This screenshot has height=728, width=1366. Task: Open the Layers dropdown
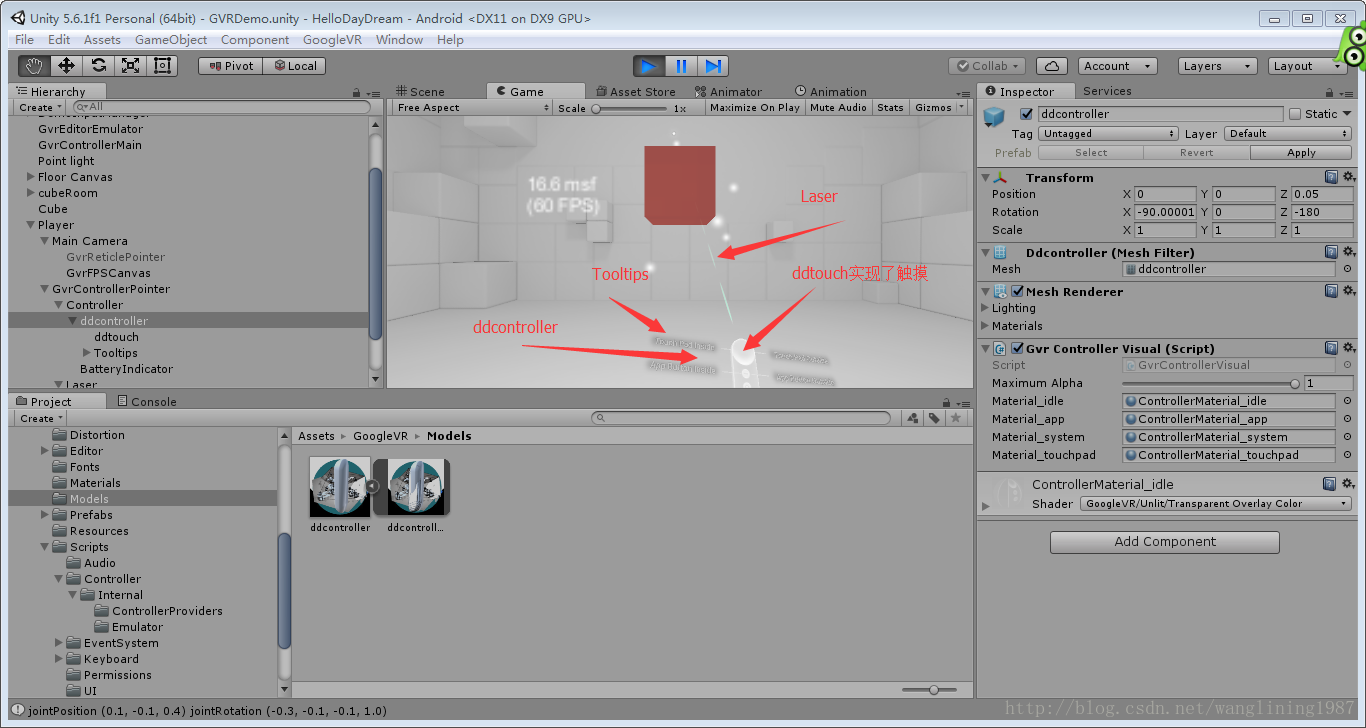pos(1217,66)
